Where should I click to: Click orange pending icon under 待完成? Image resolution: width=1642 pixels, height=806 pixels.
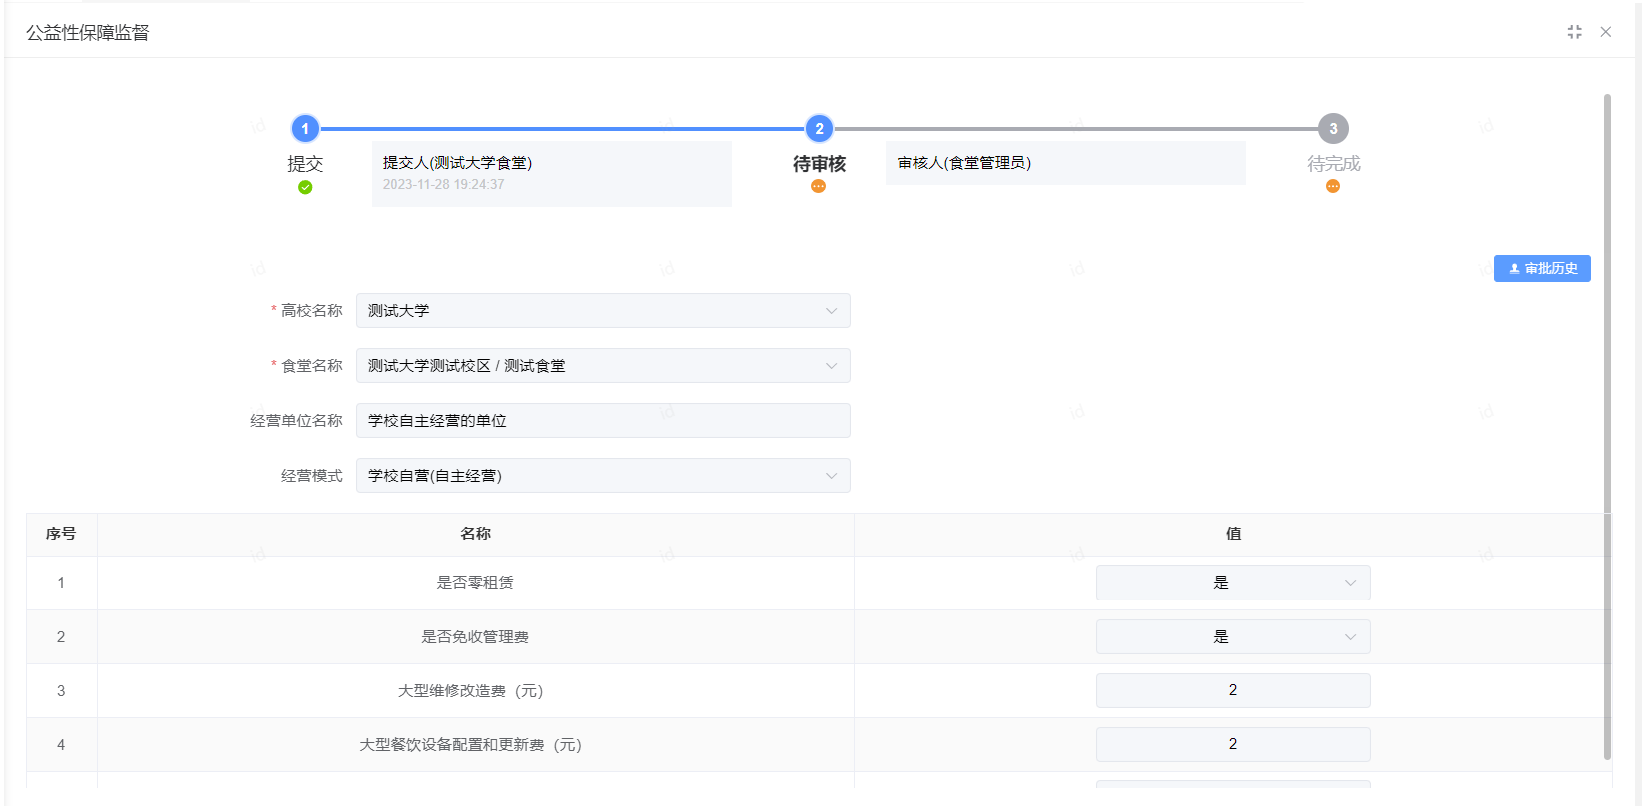coord(1333,187)
